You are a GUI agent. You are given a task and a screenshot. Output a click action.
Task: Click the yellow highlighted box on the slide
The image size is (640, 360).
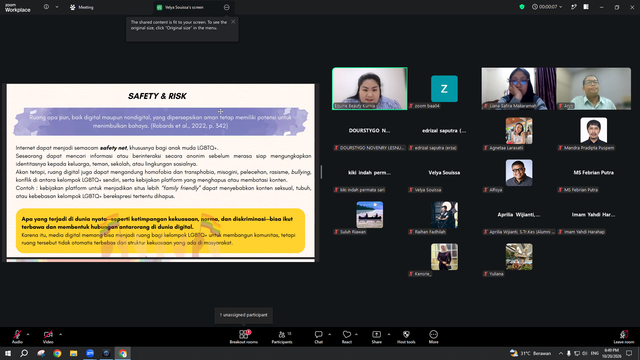pos(160,231)
